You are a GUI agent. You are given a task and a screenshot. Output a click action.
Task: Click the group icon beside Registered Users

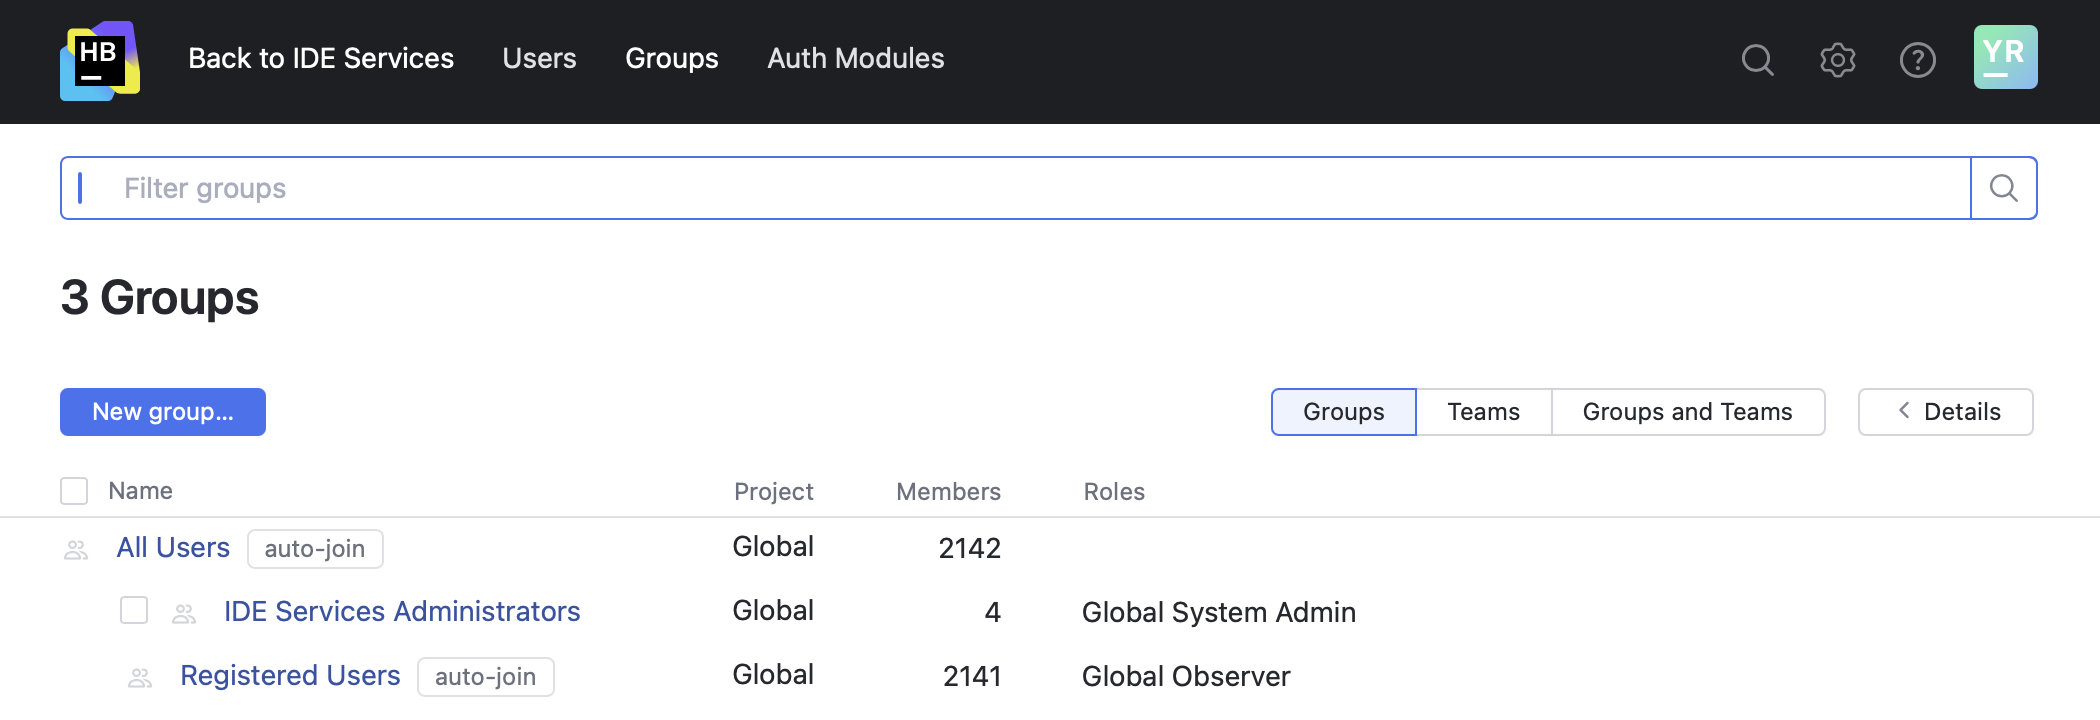140,678
